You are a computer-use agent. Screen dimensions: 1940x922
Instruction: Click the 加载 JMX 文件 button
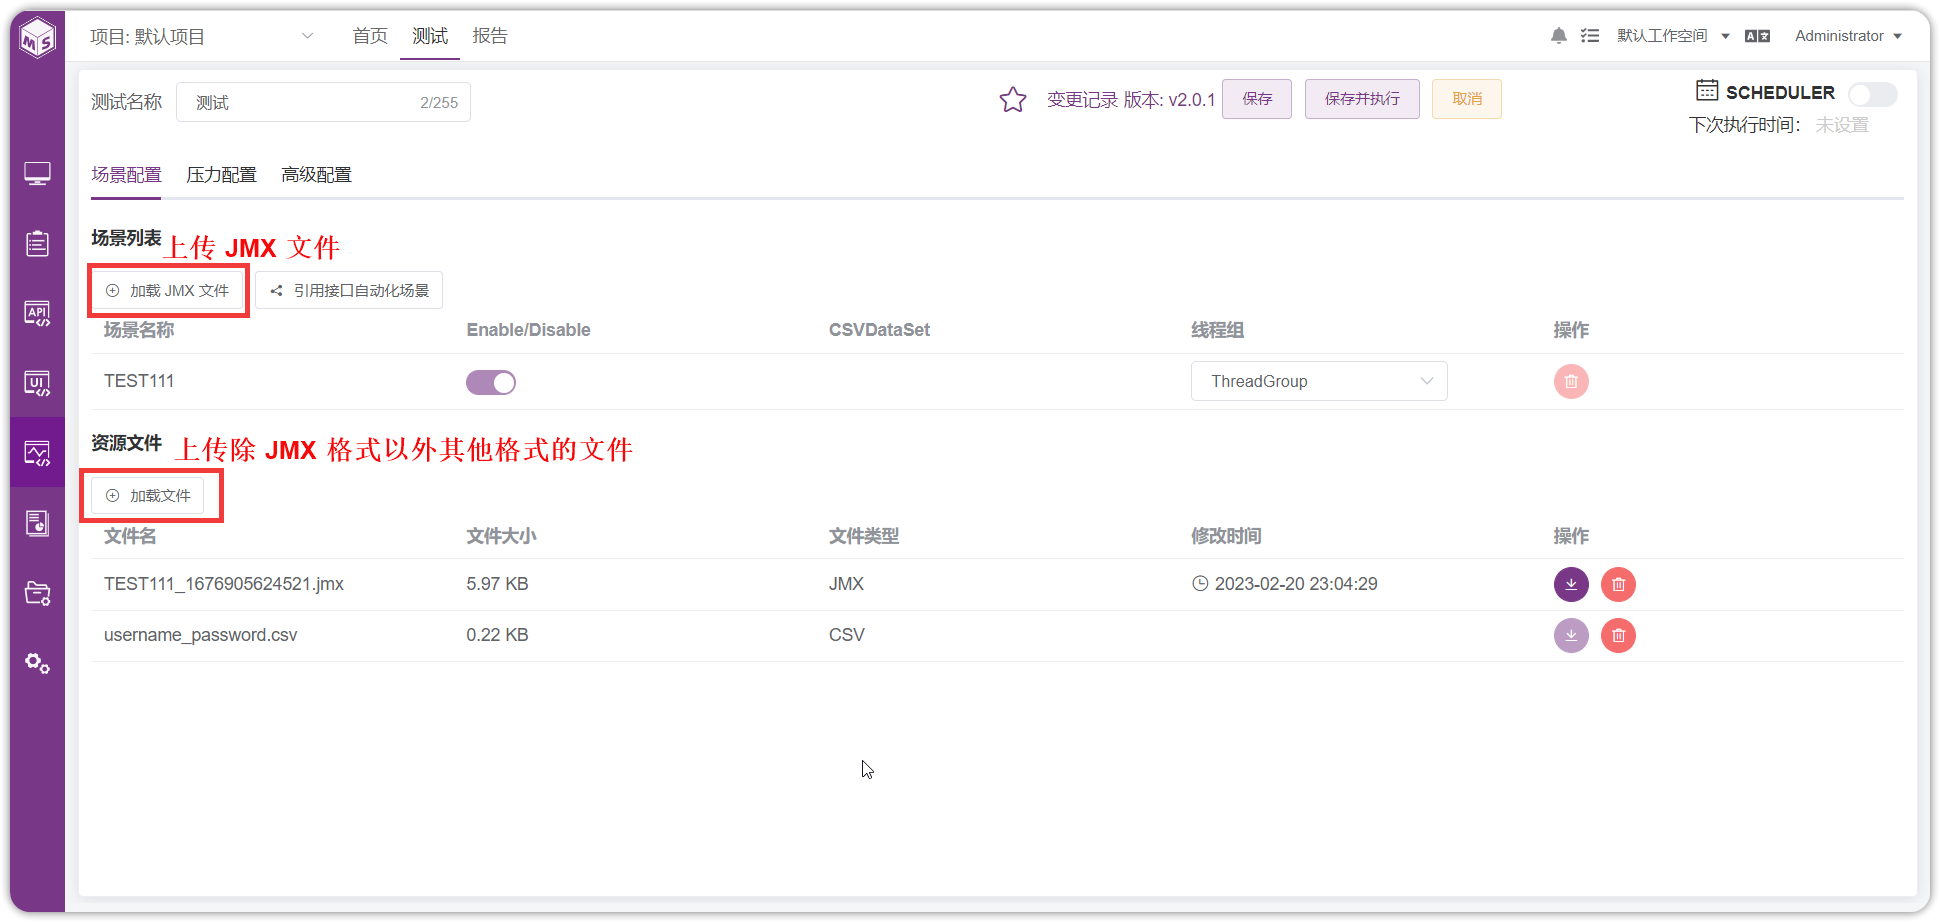click(168, 291)
